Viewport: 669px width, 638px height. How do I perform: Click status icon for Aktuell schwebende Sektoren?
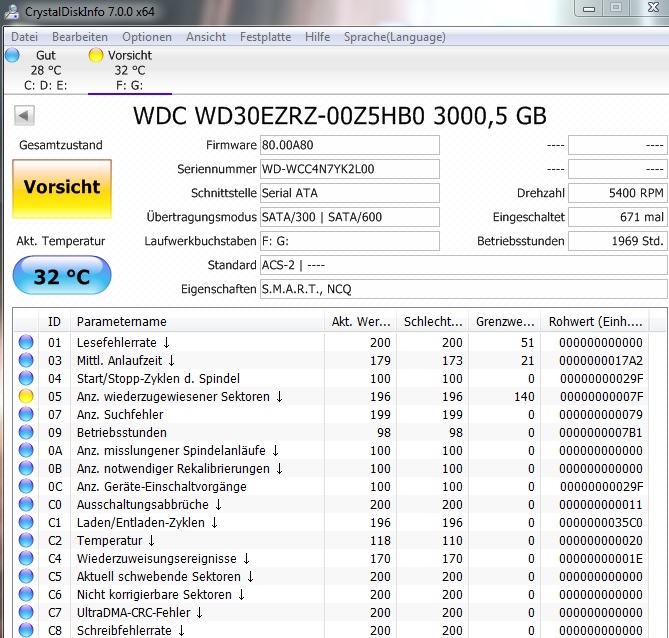point(26,577)
